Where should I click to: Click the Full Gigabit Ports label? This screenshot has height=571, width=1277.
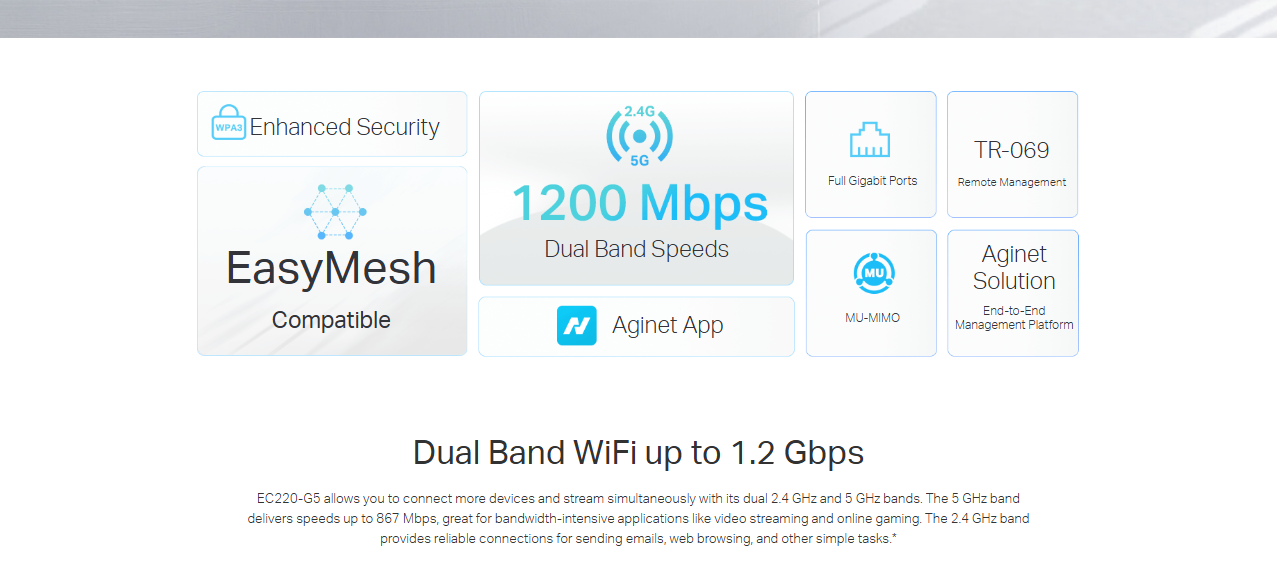[872, 181]
